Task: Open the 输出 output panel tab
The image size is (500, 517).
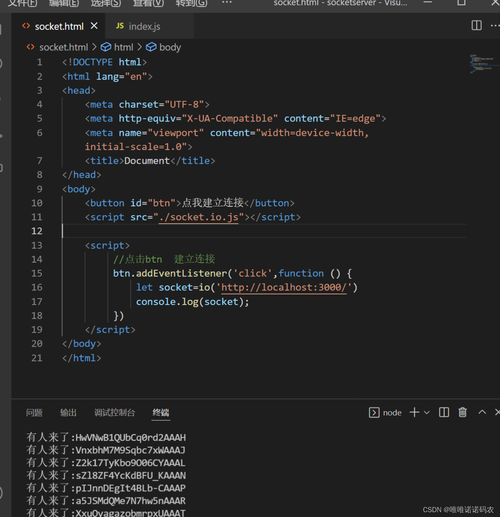Action: [x=68, y=413]
